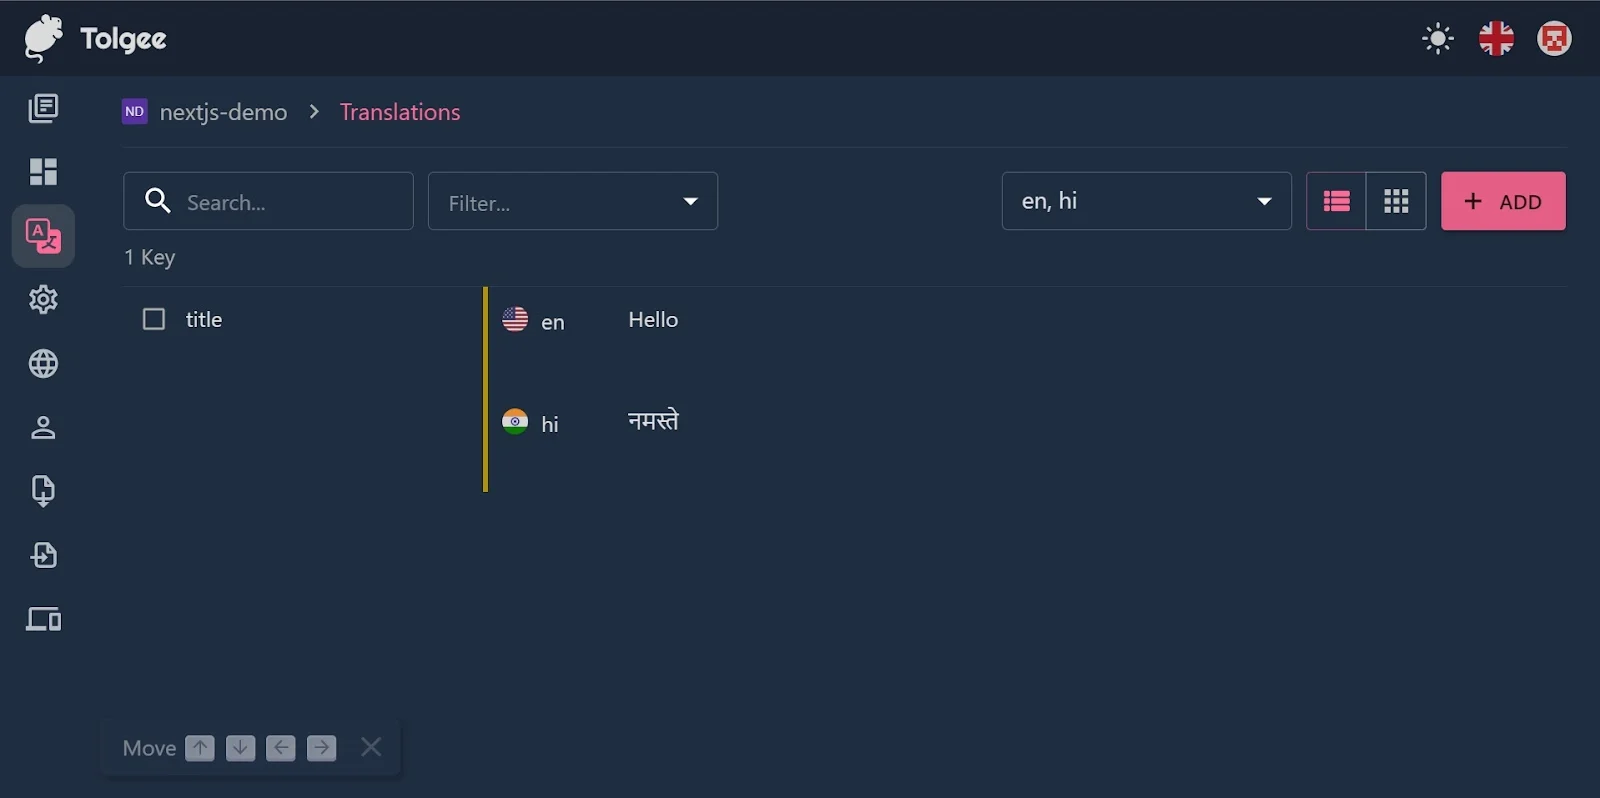Open the Filter dropdown
Screen dimensions: 1600x798
(571, 201)
